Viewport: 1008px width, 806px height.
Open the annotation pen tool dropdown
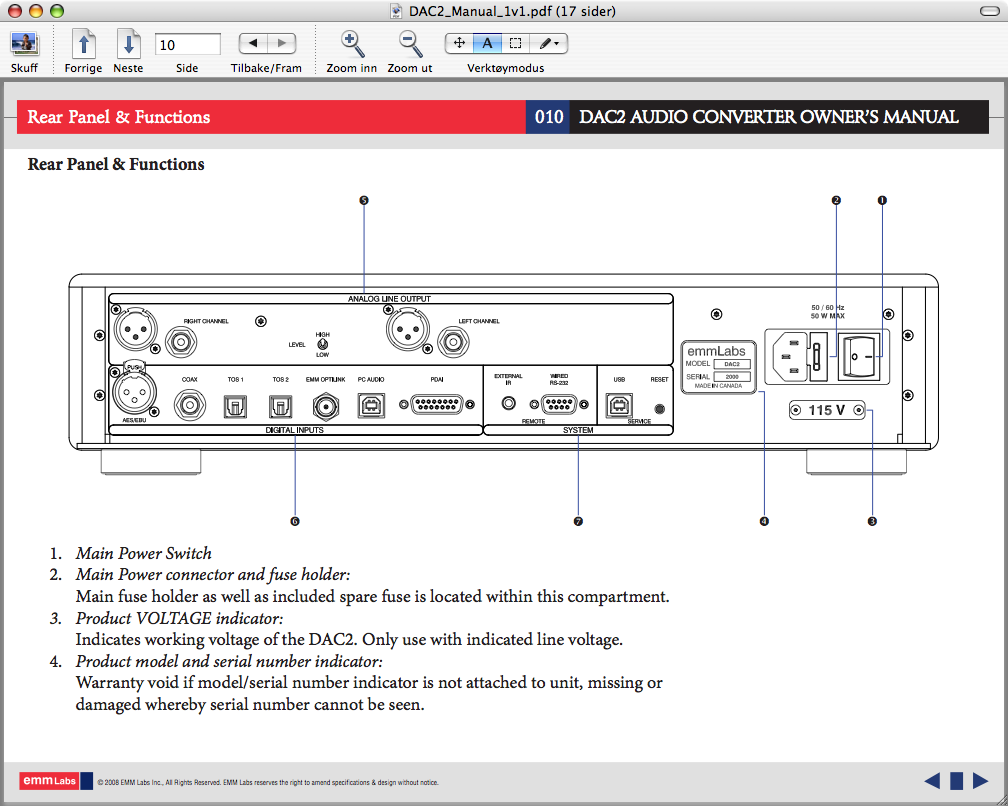click(x=548, y=43)
